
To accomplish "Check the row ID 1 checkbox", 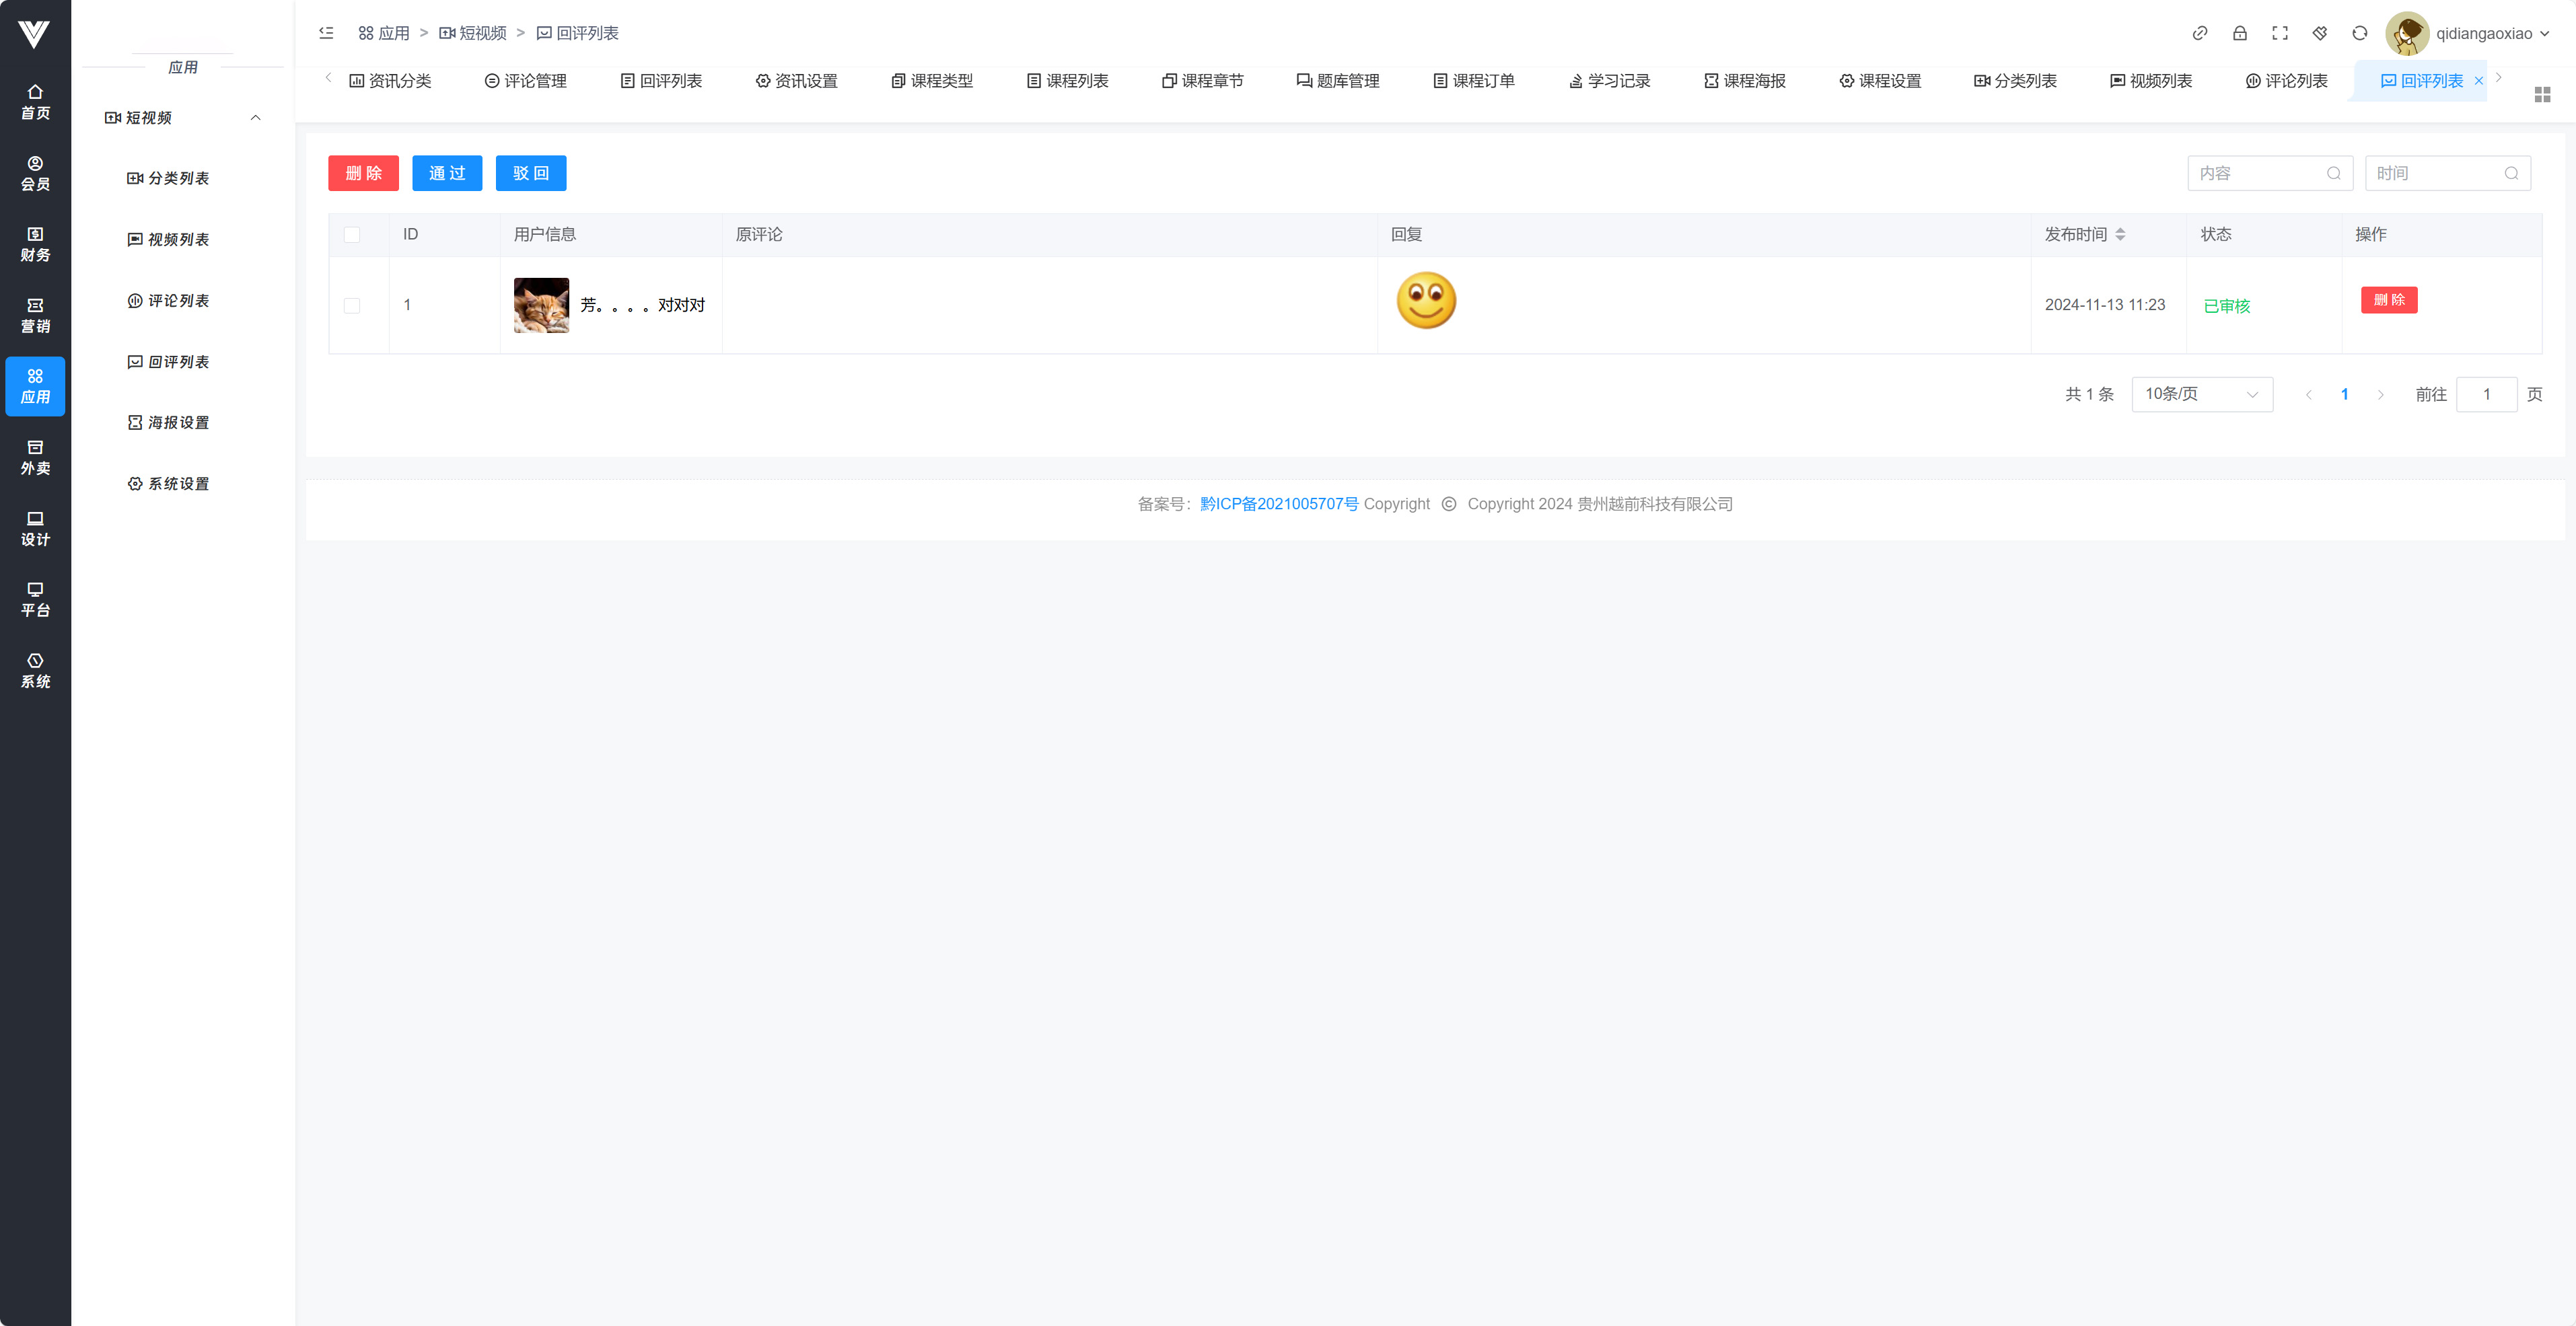I will tap(352, 305).
